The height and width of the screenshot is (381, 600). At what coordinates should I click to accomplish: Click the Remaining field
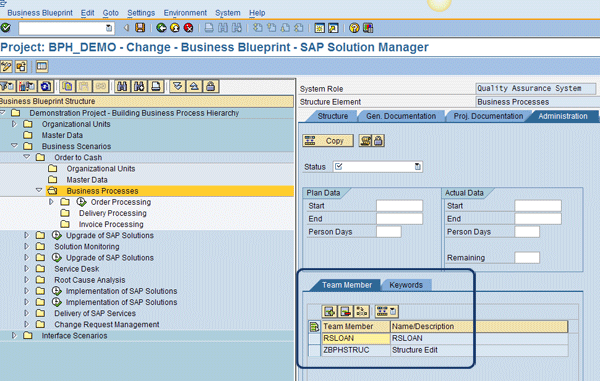527,257
